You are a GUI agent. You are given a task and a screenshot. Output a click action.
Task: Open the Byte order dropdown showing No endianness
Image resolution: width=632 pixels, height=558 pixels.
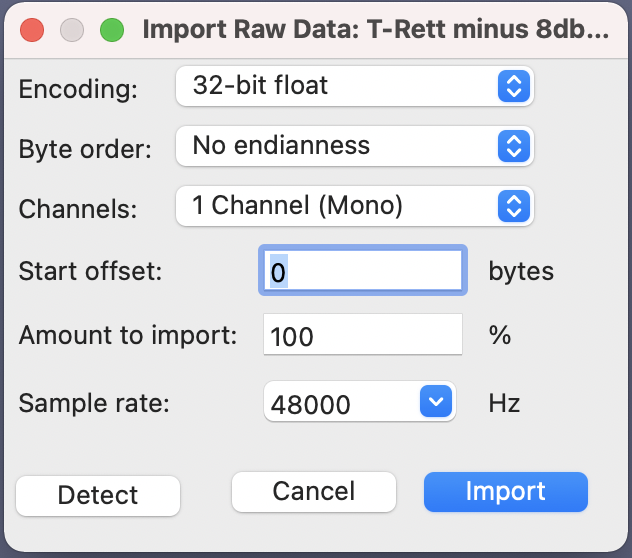[x=355, y=146]
